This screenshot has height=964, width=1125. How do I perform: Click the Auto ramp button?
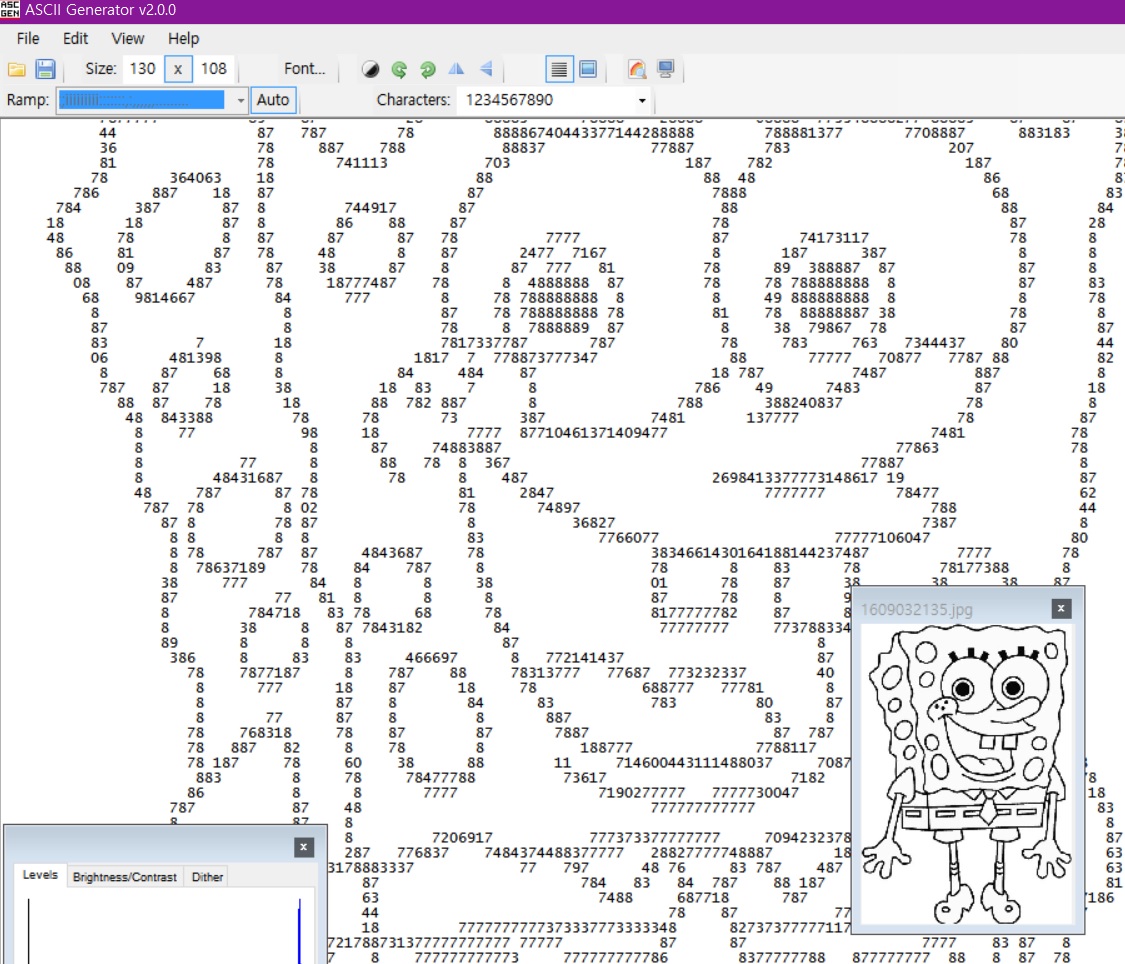[273, 100]
